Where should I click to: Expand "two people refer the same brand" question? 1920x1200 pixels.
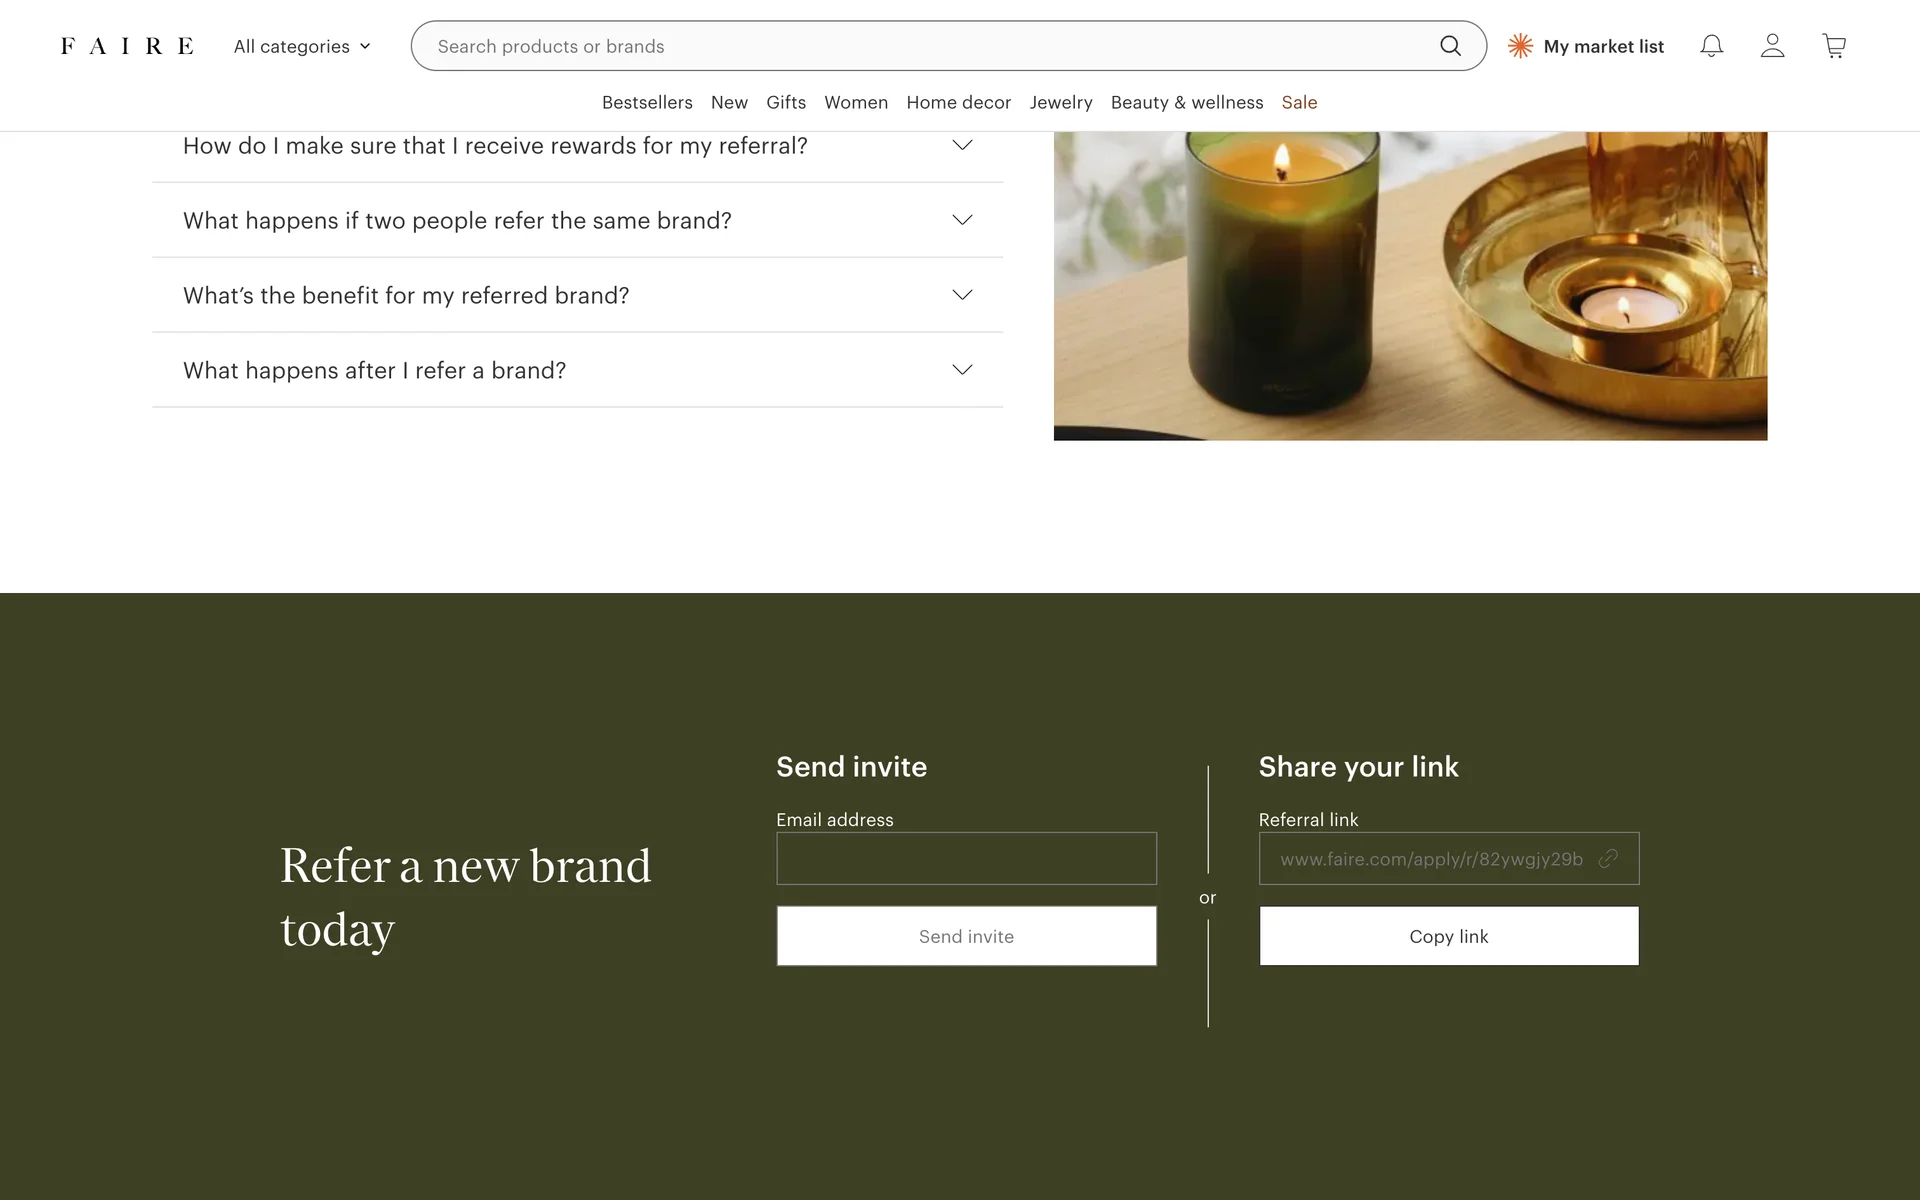577,220
